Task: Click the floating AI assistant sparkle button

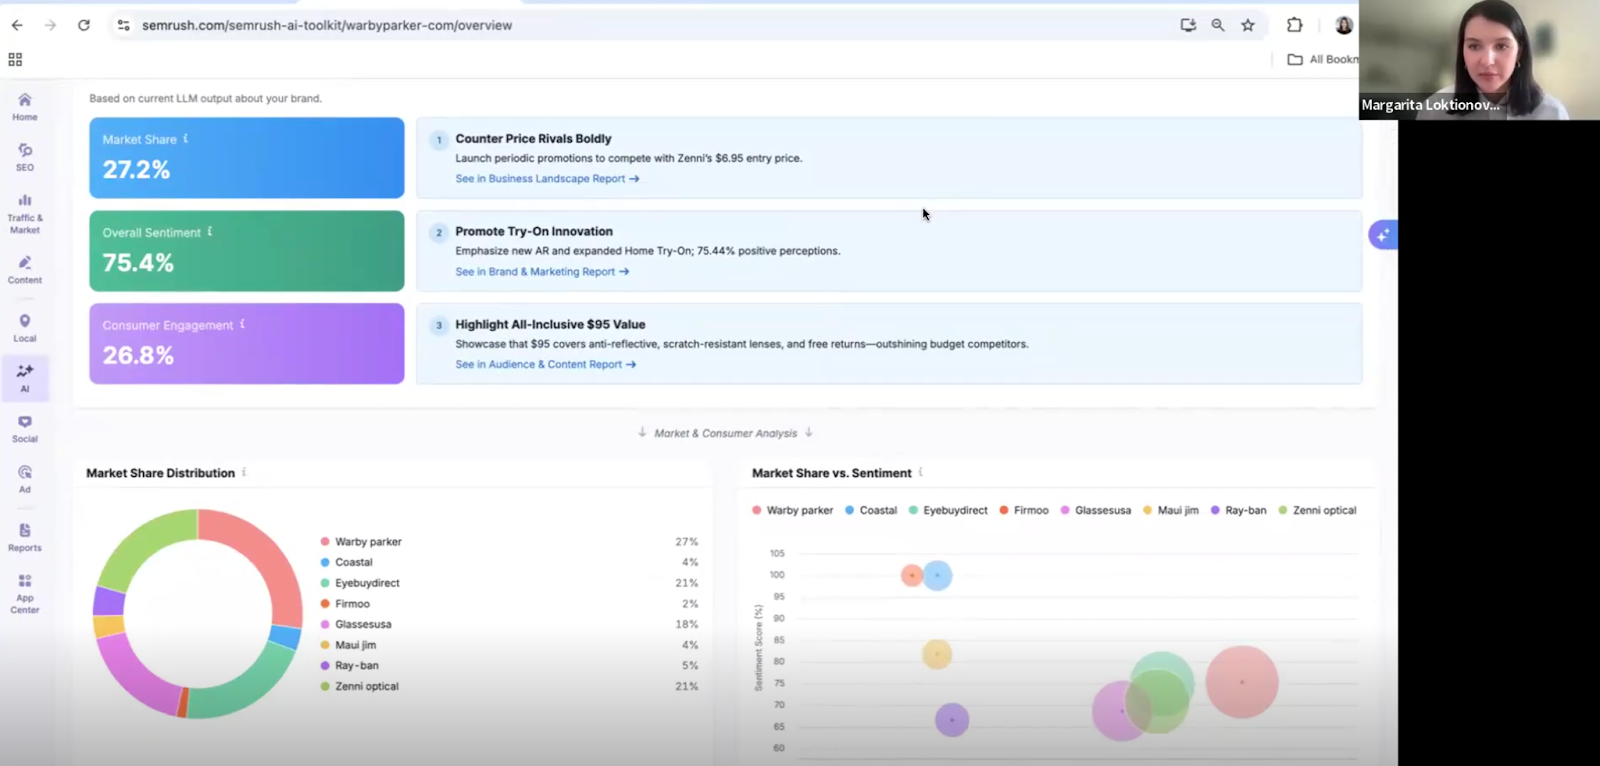Action: [x=1383, y=235]
